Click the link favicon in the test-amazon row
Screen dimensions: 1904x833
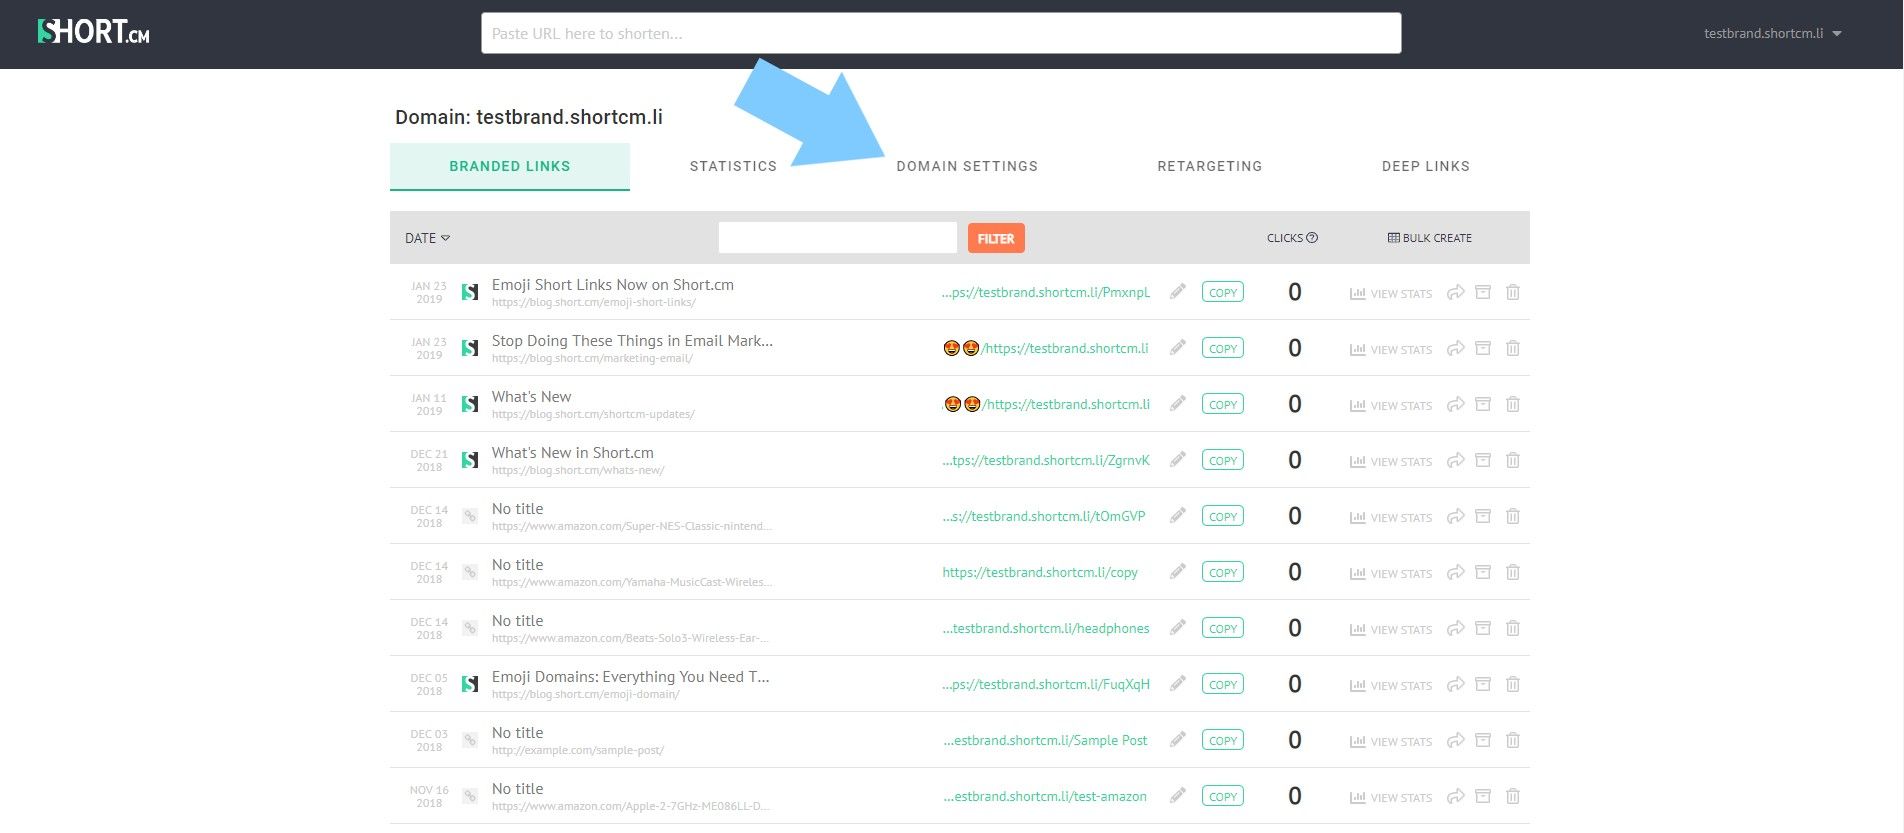coord(469,796)
